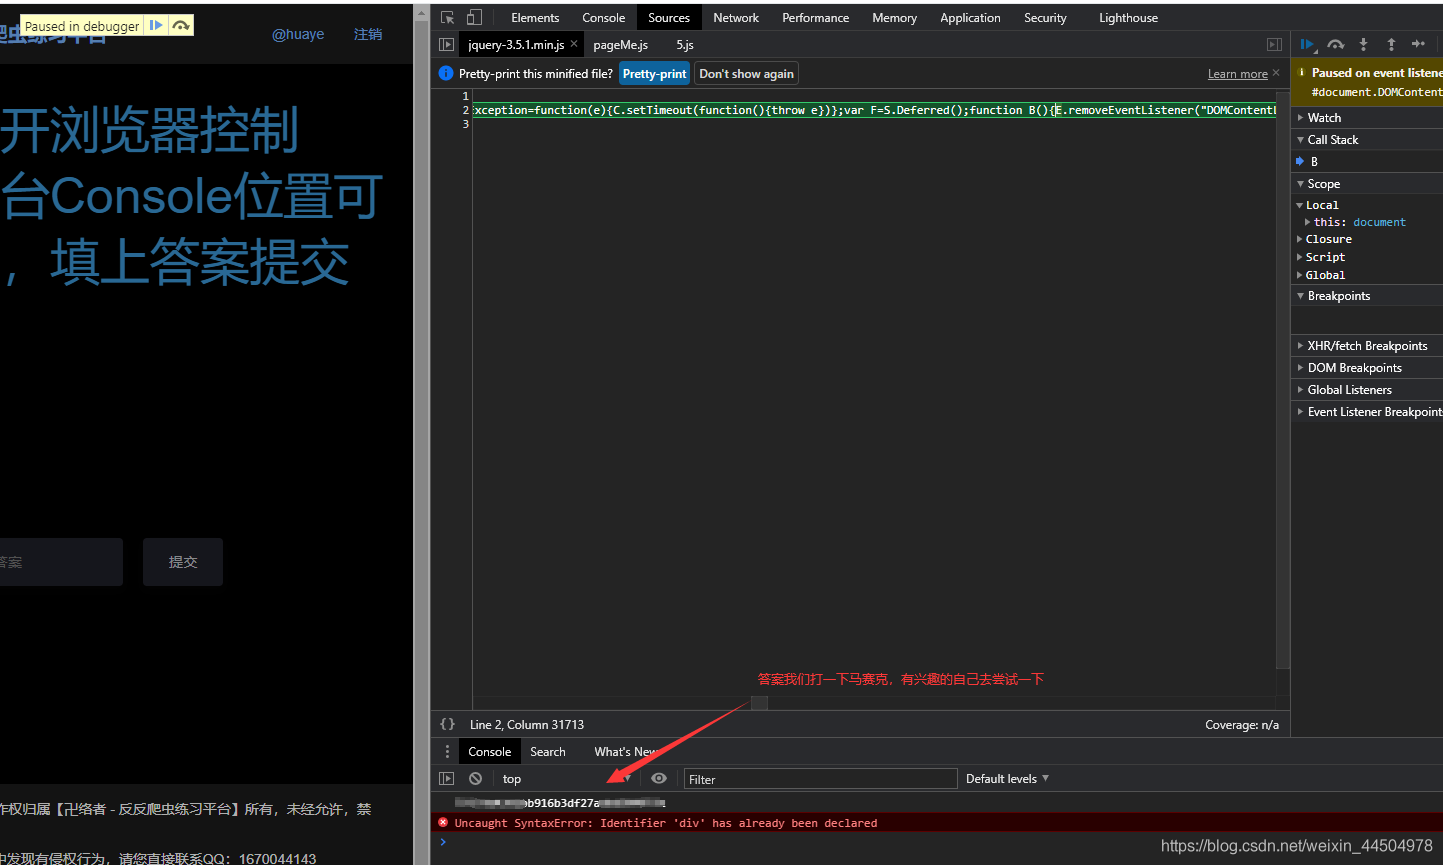Open the top context dropdown
The height and width of the screenshot is (865, 1443).
tap(566, 778)
